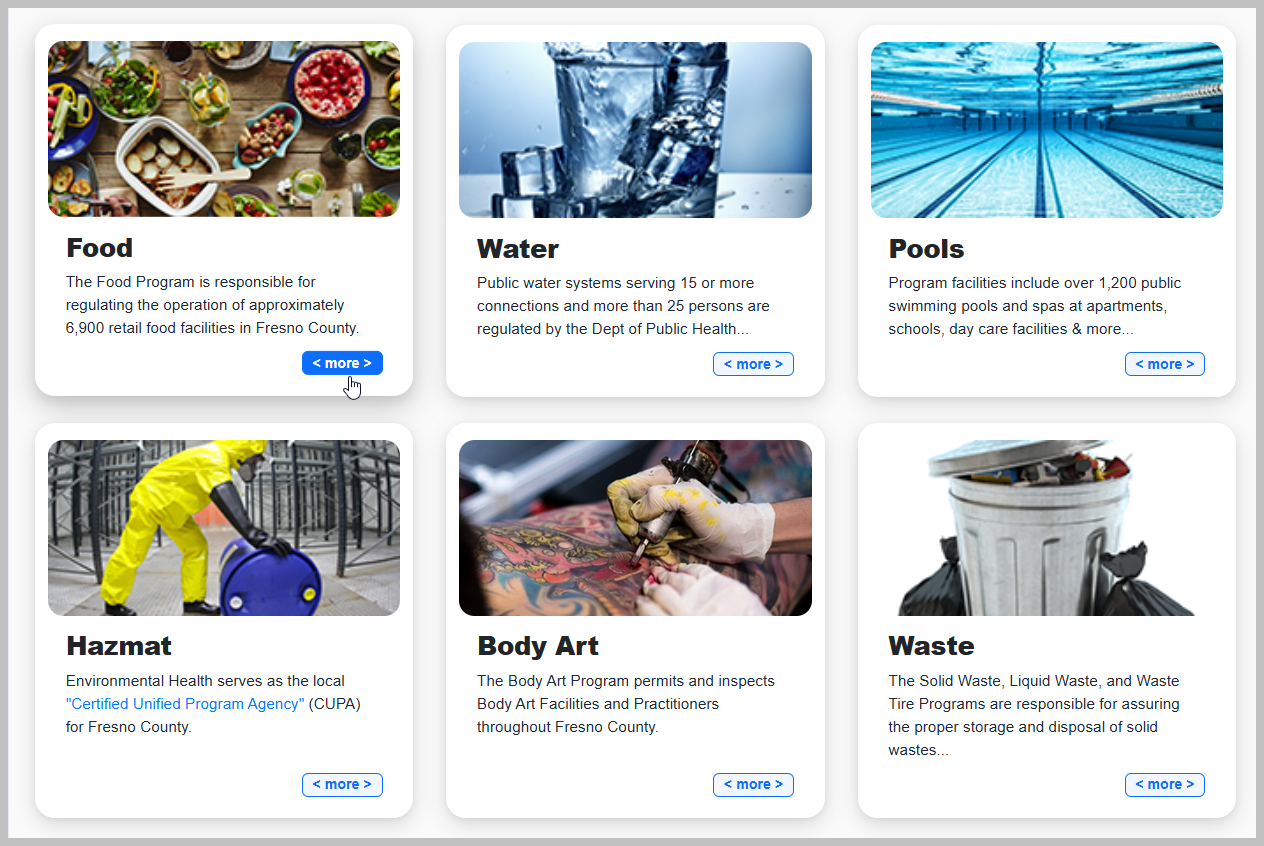Viewport: 1264px width, 846px height.
Task: Open more info for Water
Action: pos(753,364)
